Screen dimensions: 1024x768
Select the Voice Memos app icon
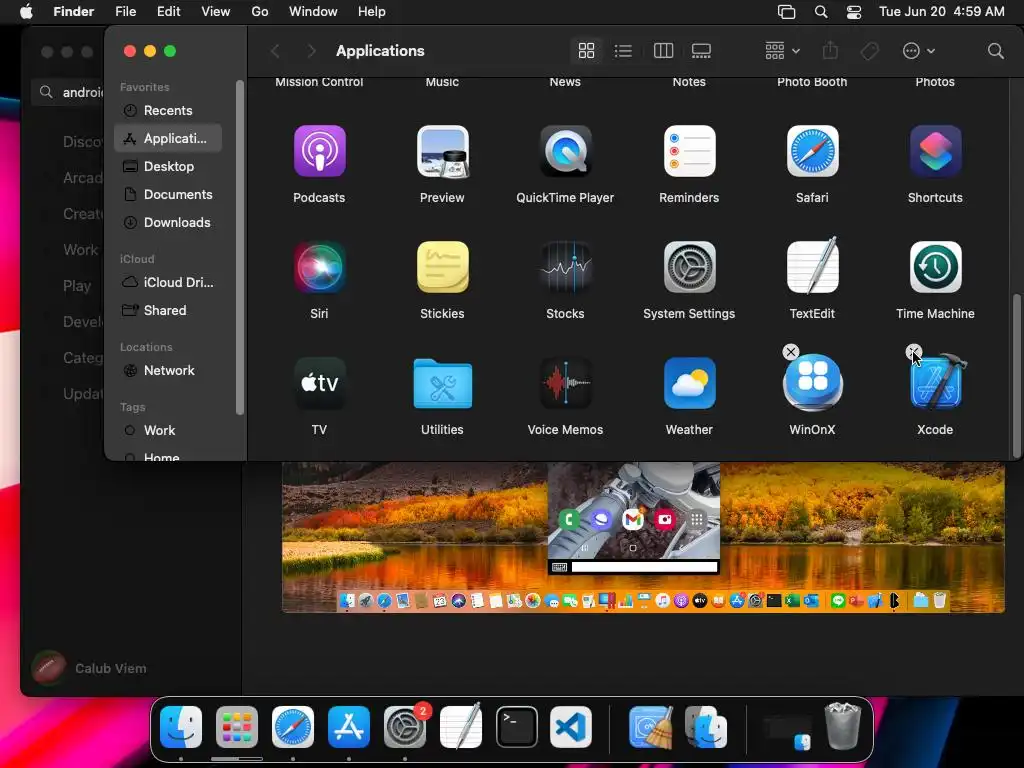pyautogui.click(x=566, y=383)
